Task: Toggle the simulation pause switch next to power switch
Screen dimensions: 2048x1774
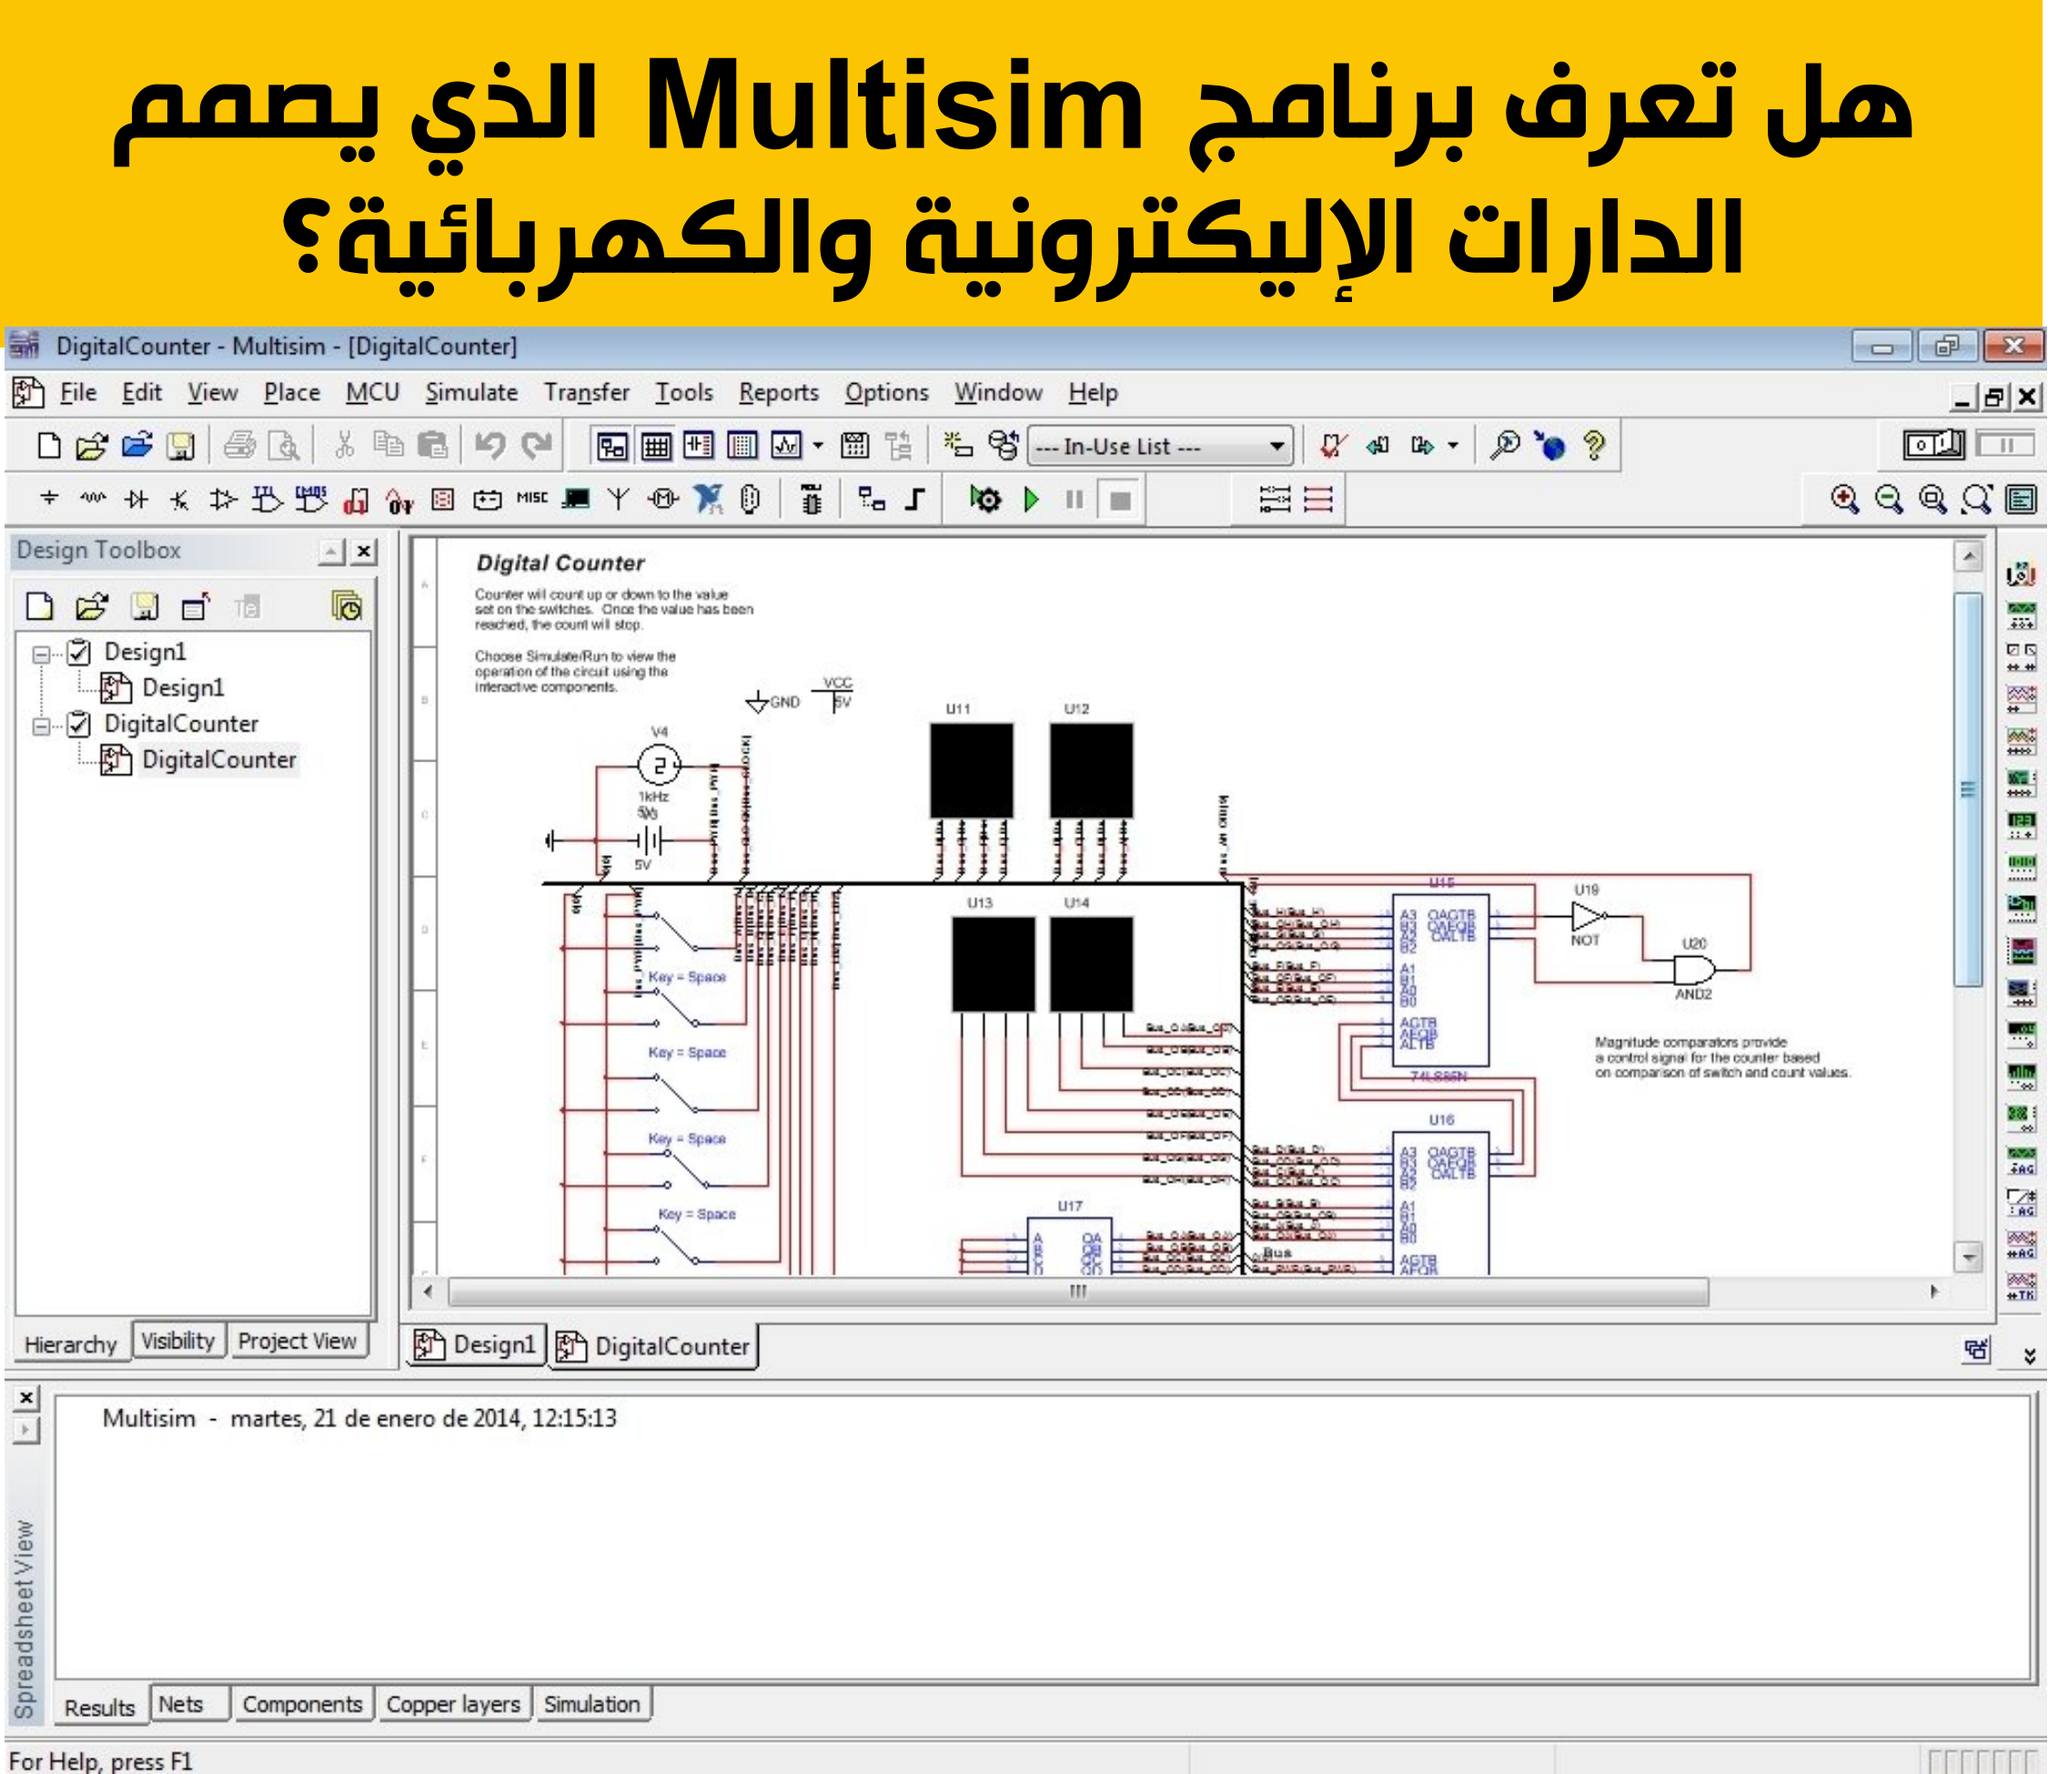Action: pyautogui.click(x=2006, y=445)
